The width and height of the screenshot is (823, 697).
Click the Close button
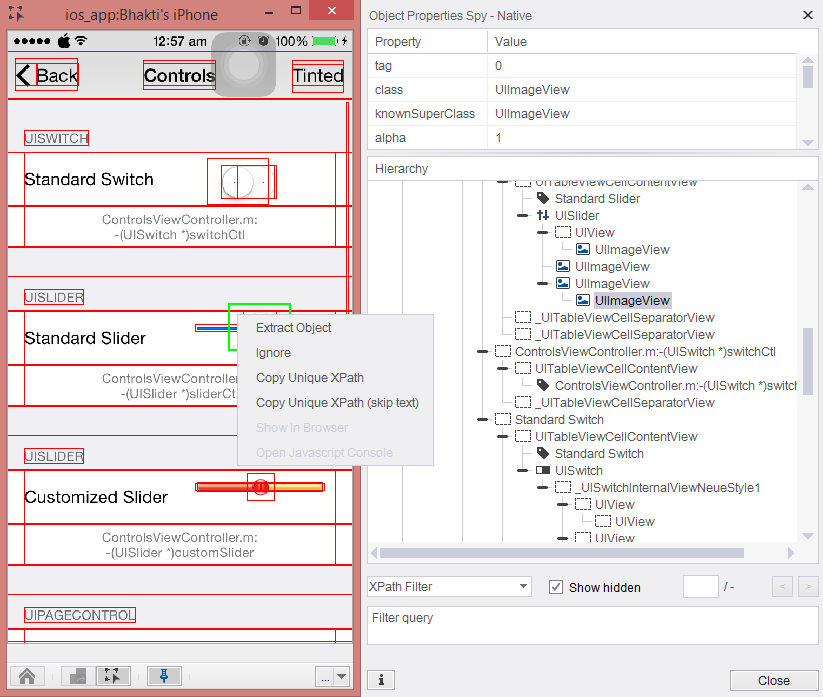click(x=773, y=680)
